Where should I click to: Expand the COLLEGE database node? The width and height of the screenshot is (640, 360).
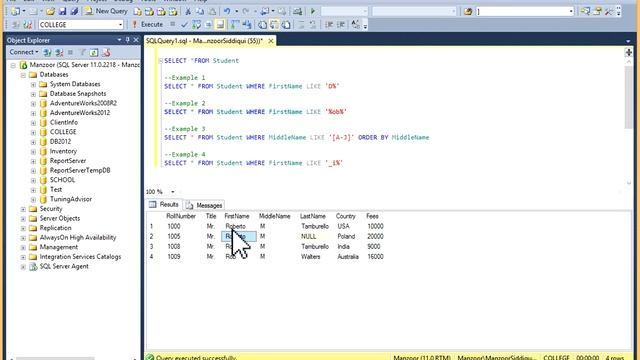33,132
